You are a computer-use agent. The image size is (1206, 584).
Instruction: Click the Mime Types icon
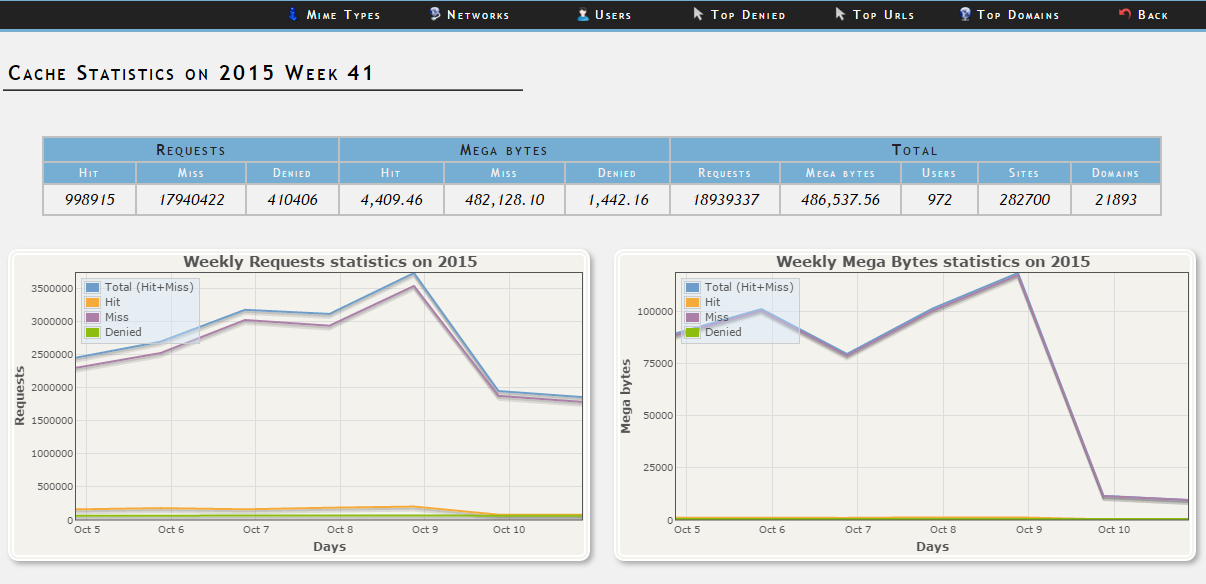[293, 14]
